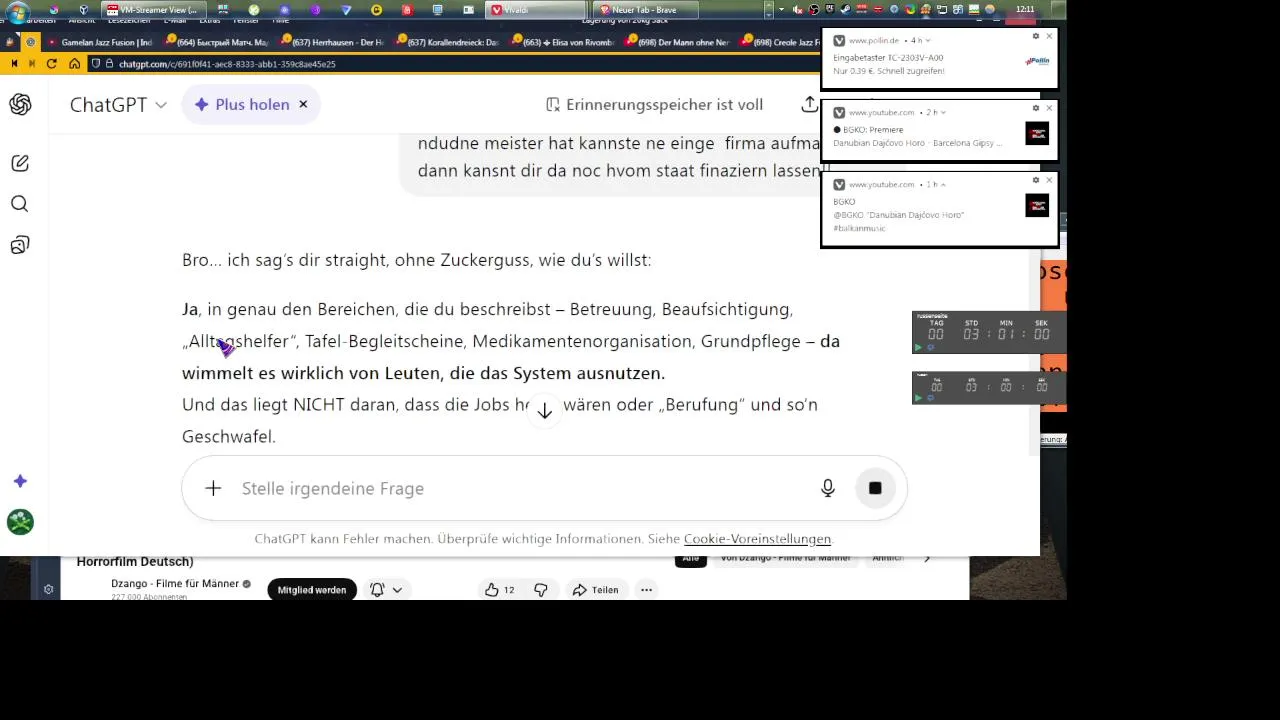The height and width of the screenshot is (720, 1280).
Task: Switch to (698) Creole Jazz tab
Action: pos(780,42)
